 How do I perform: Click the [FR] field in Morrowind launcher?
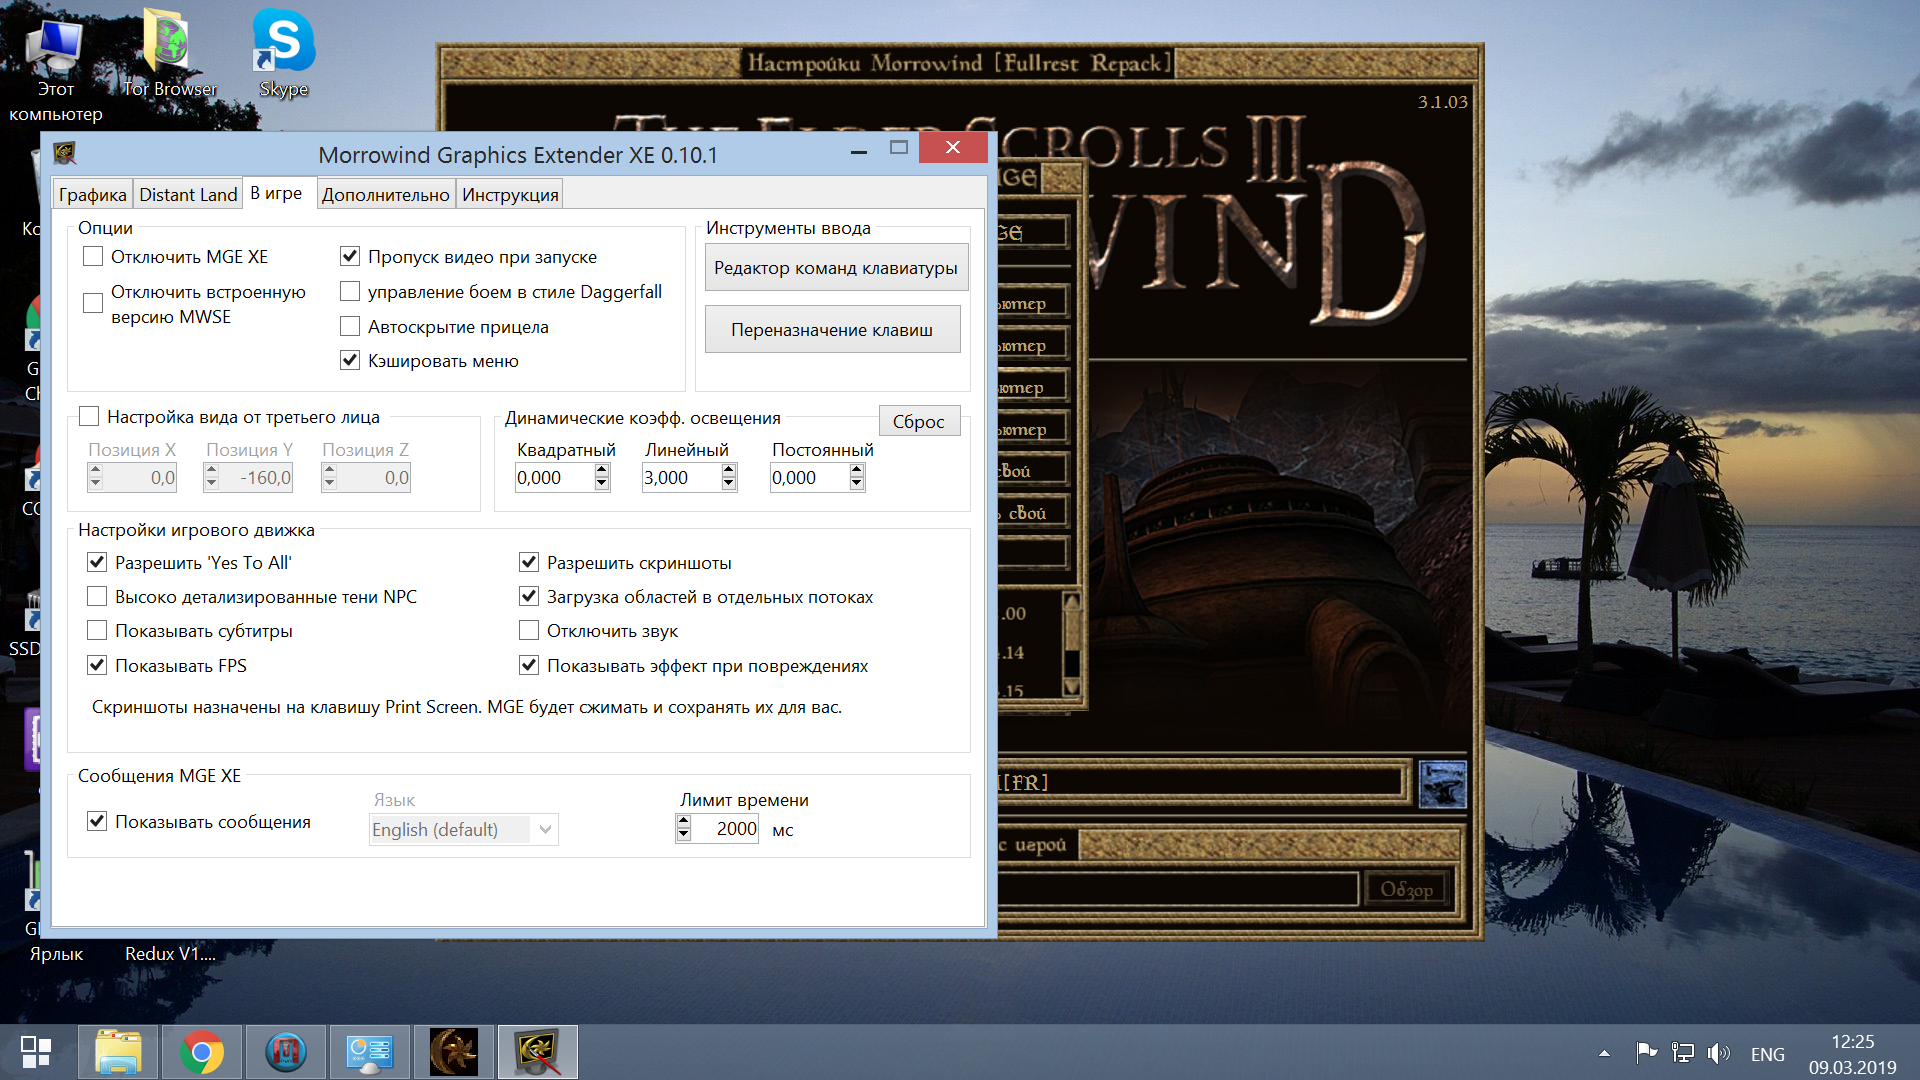1204,782
